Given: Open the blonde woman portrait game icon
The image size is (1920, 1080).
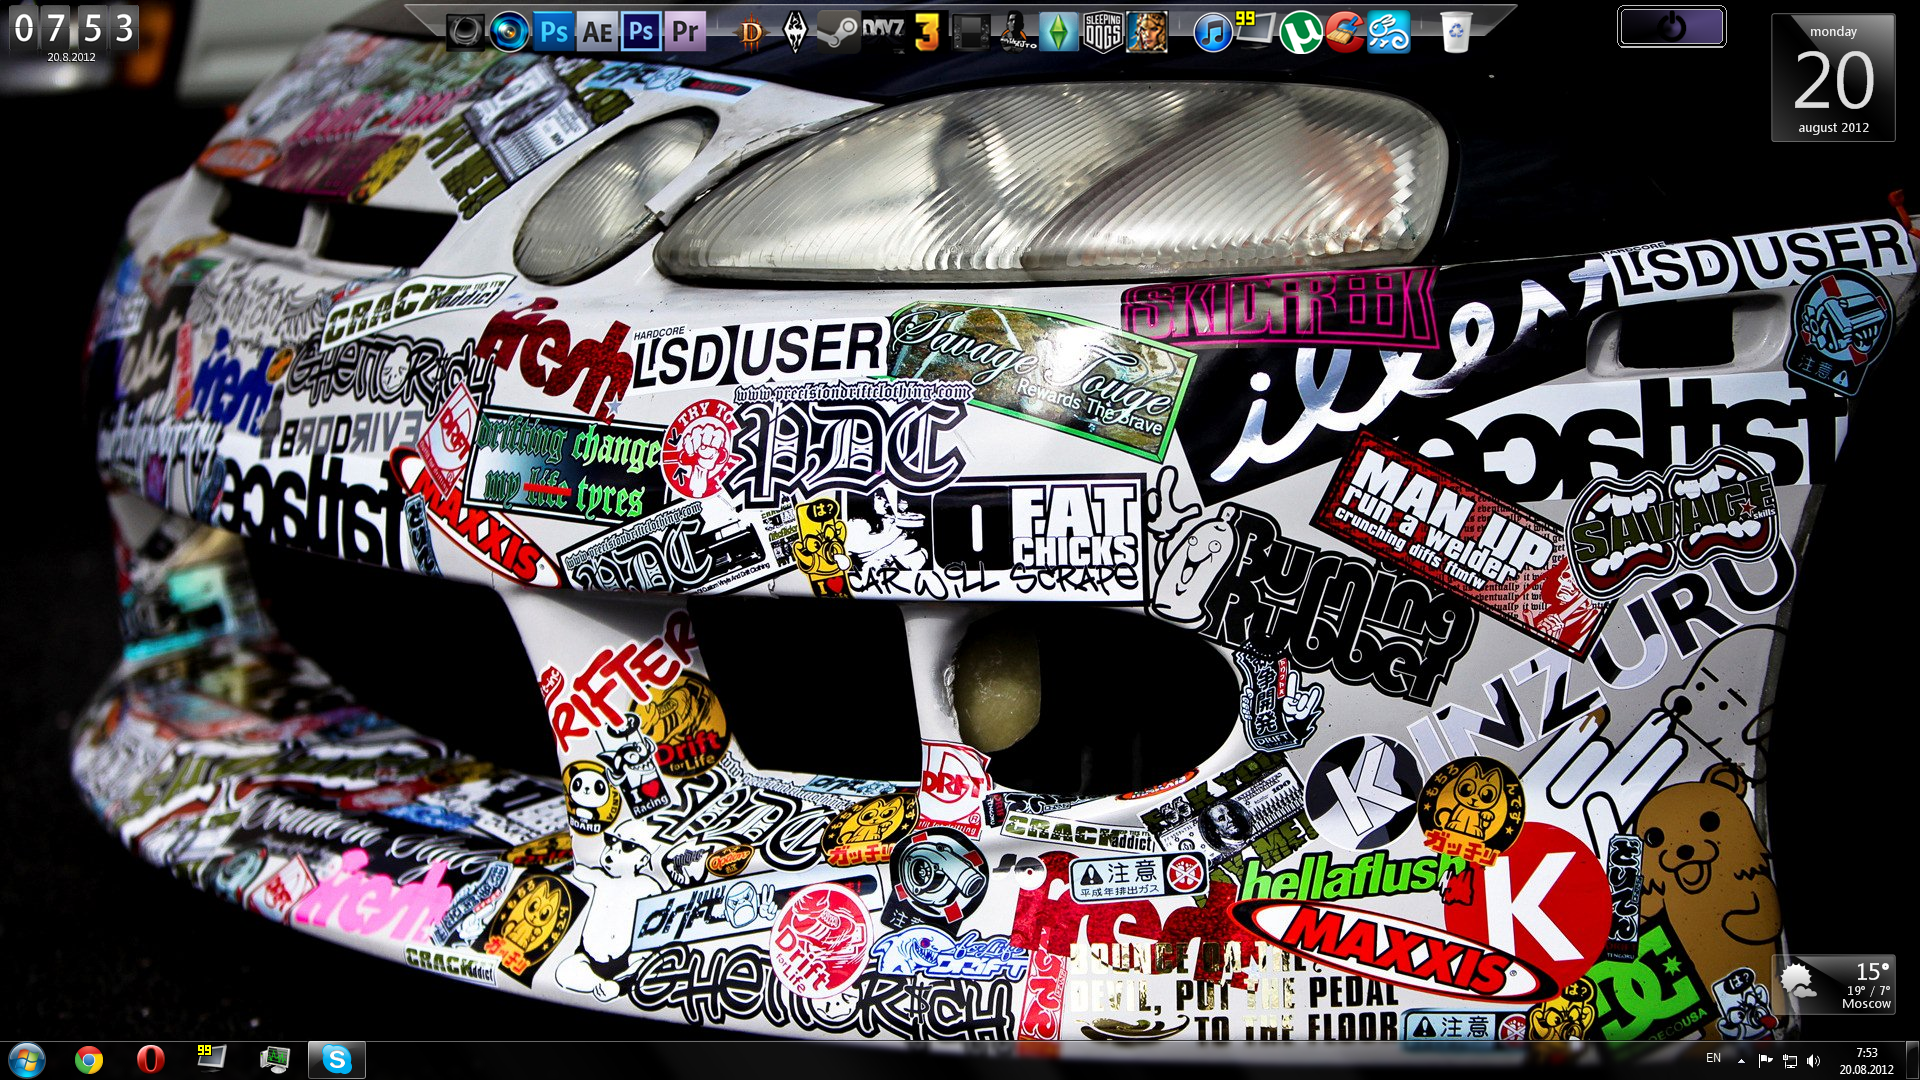Looking at the screenshot, I should coord(1147,32).
